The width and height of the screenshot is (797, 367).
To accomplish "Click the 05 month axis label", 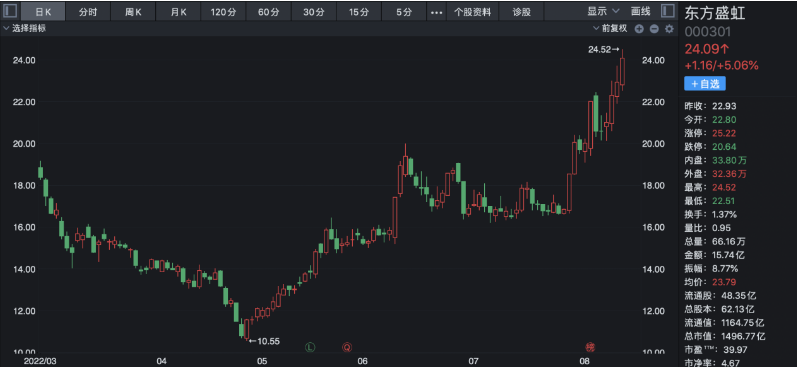I will pyautogui.click(x=262, y=361).
